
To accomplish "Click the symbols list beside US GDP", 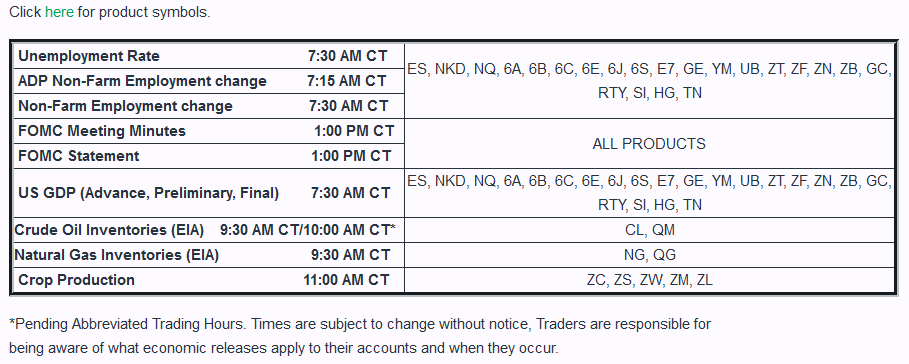I will pyautogui.click(x=649, y=193).
